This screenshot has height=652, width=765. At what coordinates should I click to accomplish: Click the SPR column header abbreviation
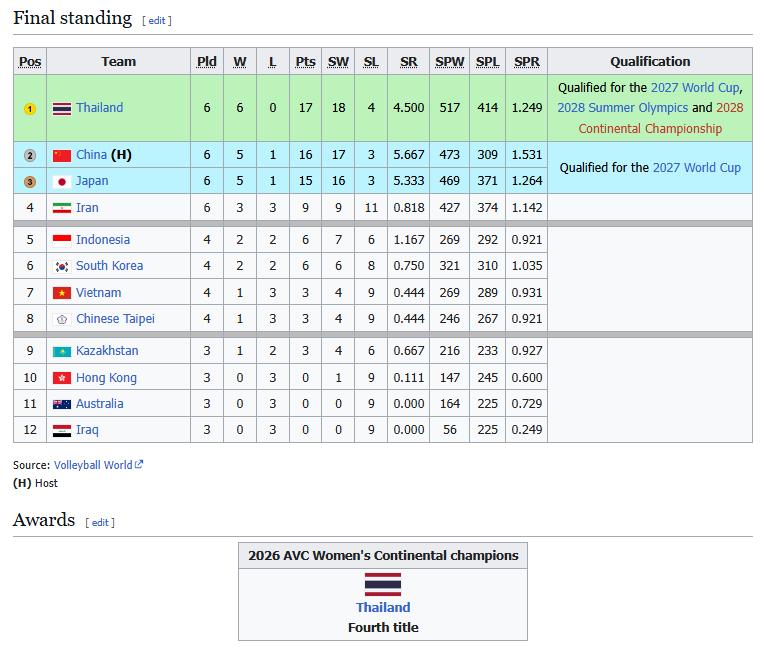(526, 61)
